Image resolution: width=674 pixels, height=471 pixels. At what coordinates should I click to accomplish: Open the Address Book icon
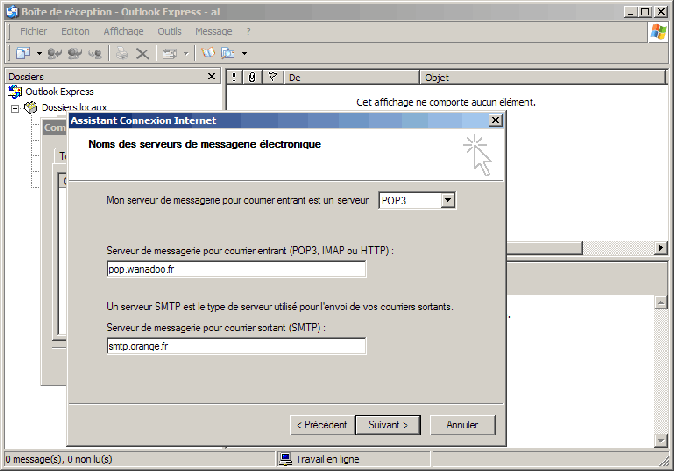click(x=208, y=53)
